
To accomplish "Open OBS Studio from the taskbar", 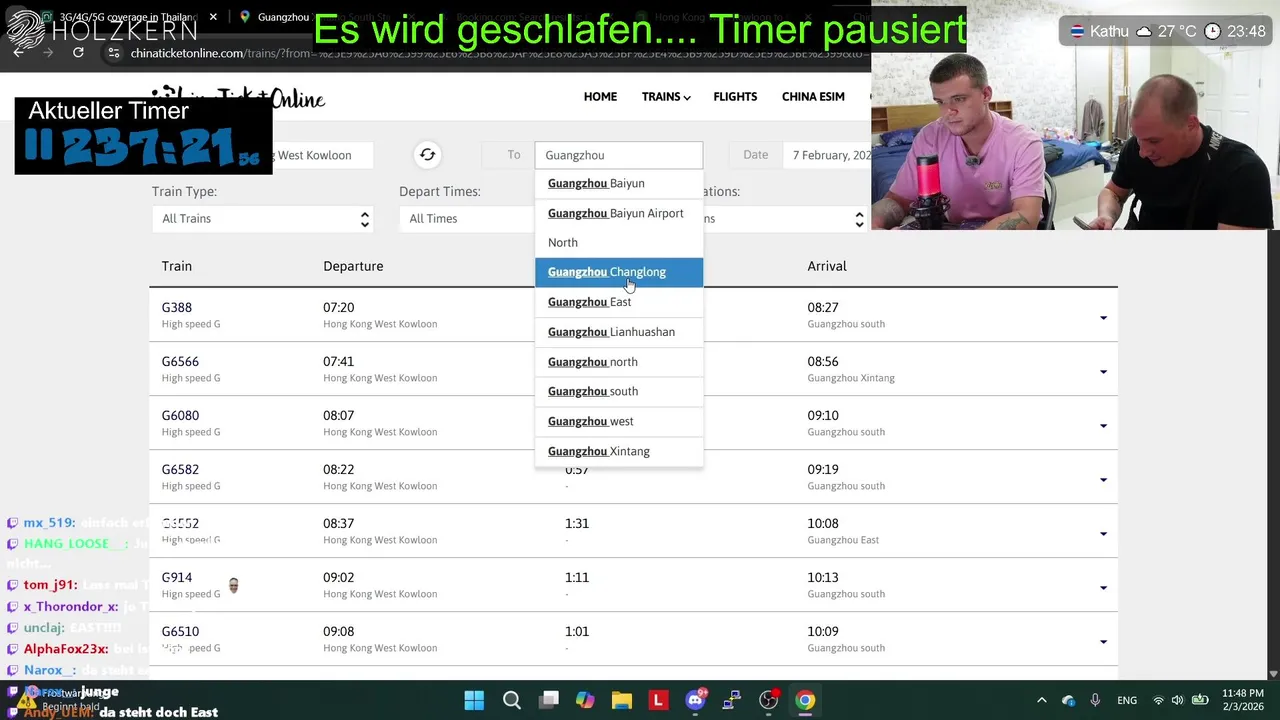I will click(x=768, y=700).
